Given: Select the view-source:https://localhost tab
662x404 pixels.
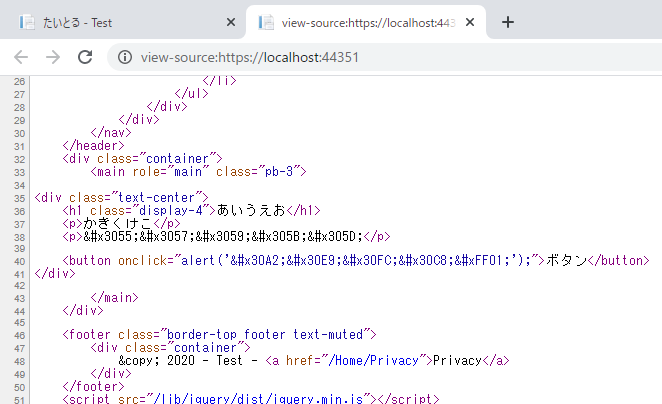Looking at the screenshot, I should coord(366,22).
